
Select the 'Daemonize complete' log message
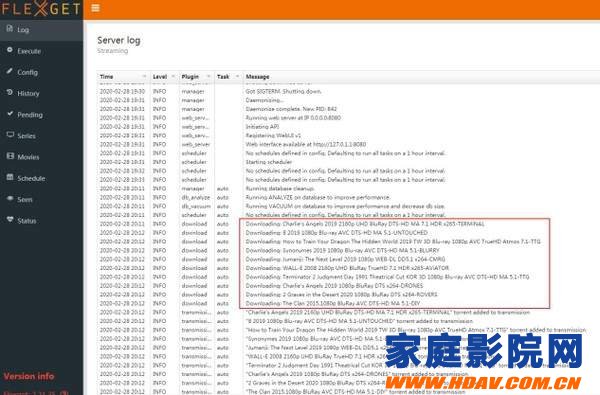click(x=291, y=109)
